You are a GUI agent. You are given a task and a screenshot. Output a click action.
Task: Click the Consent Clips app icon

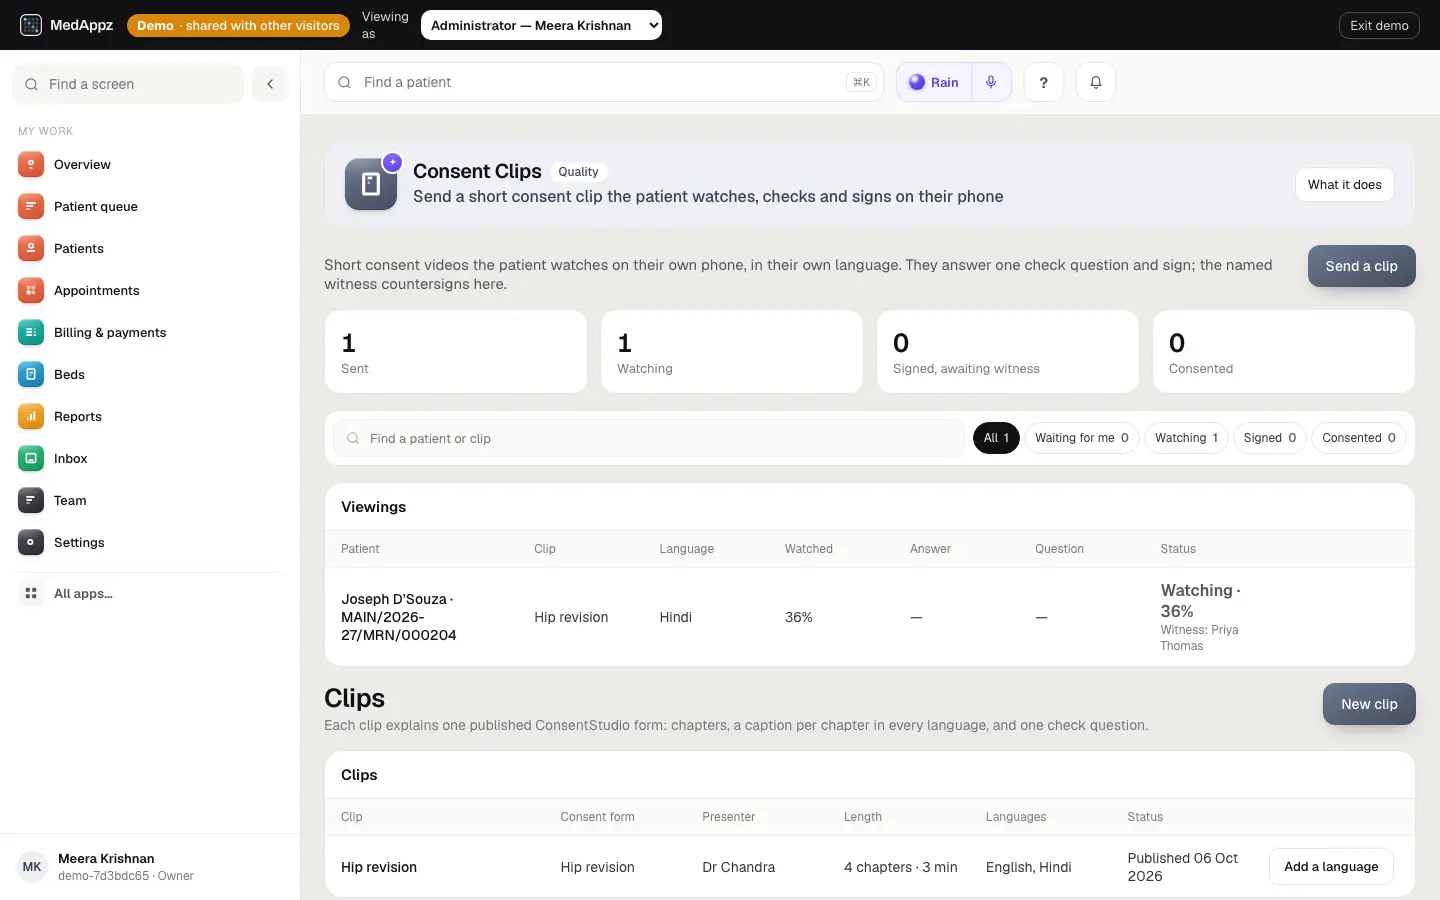371,184
